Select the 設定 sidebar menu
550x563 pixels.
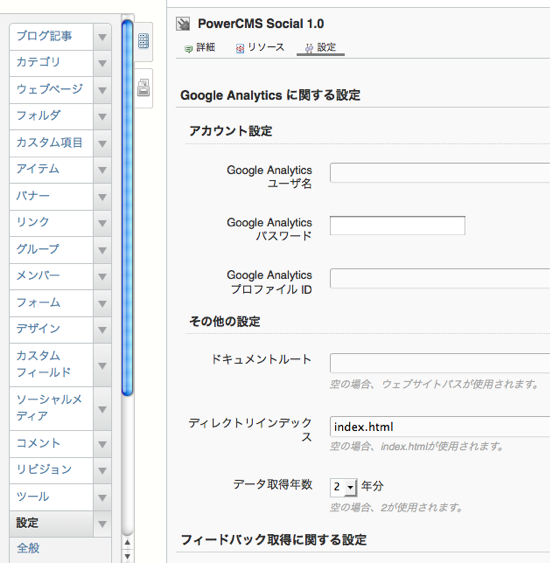(52, 524)
